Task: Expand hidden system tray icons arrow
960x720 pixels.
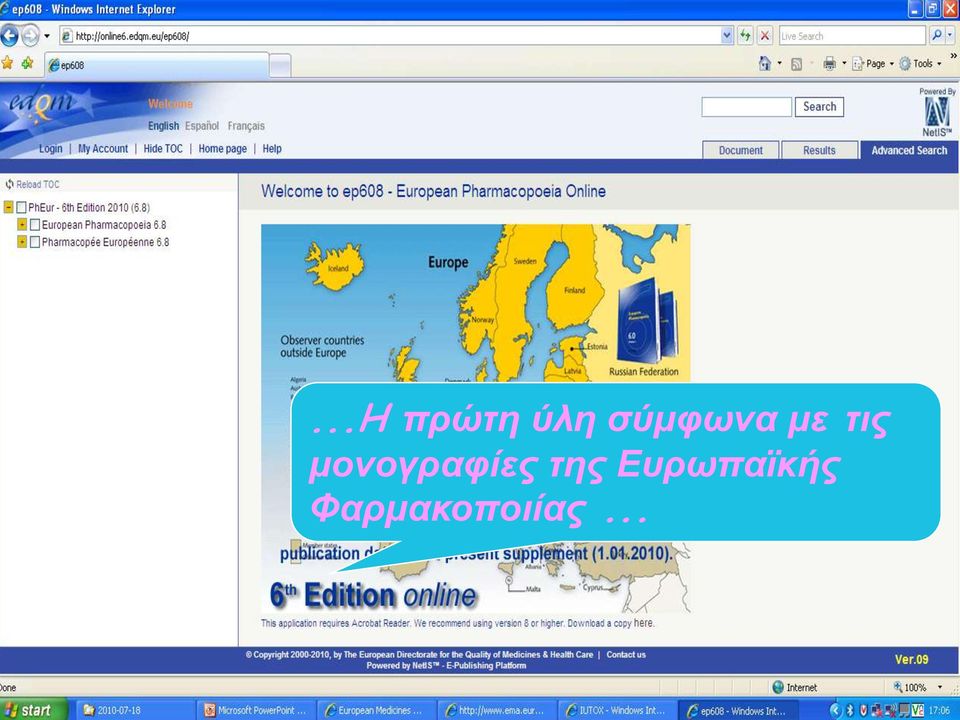Action: [x=836, y=710]
